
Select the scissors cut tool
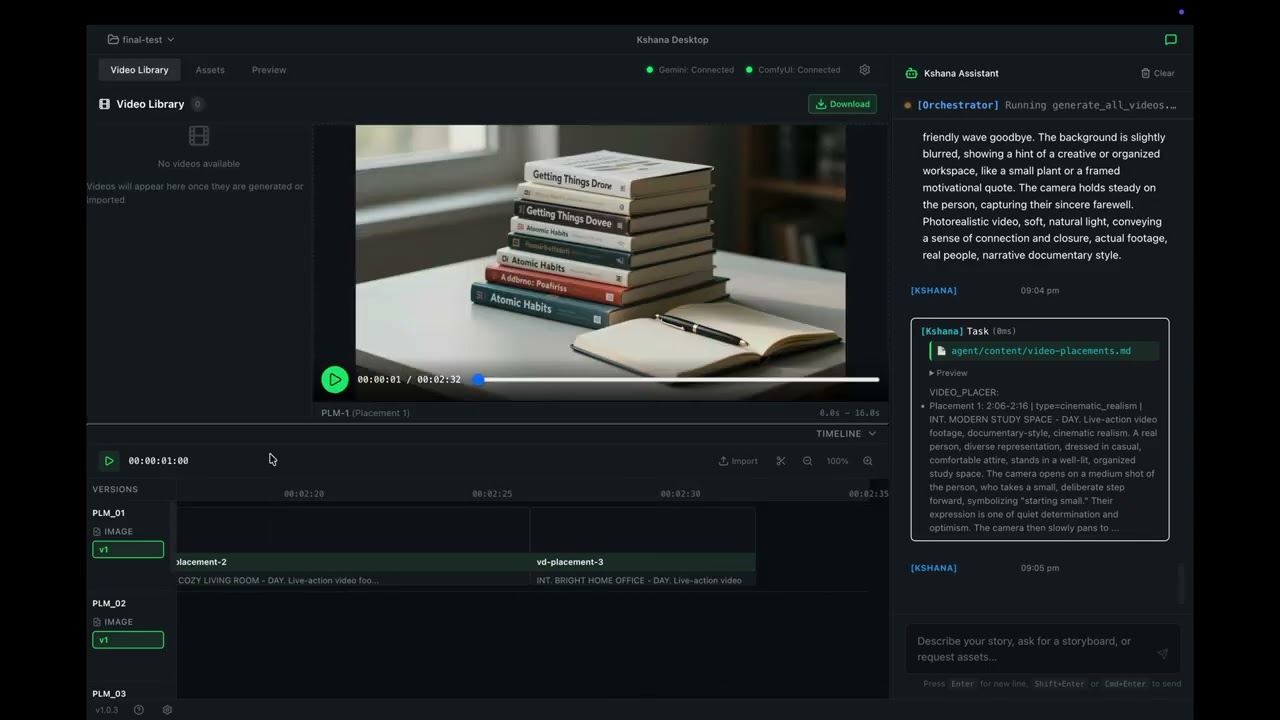781,461
